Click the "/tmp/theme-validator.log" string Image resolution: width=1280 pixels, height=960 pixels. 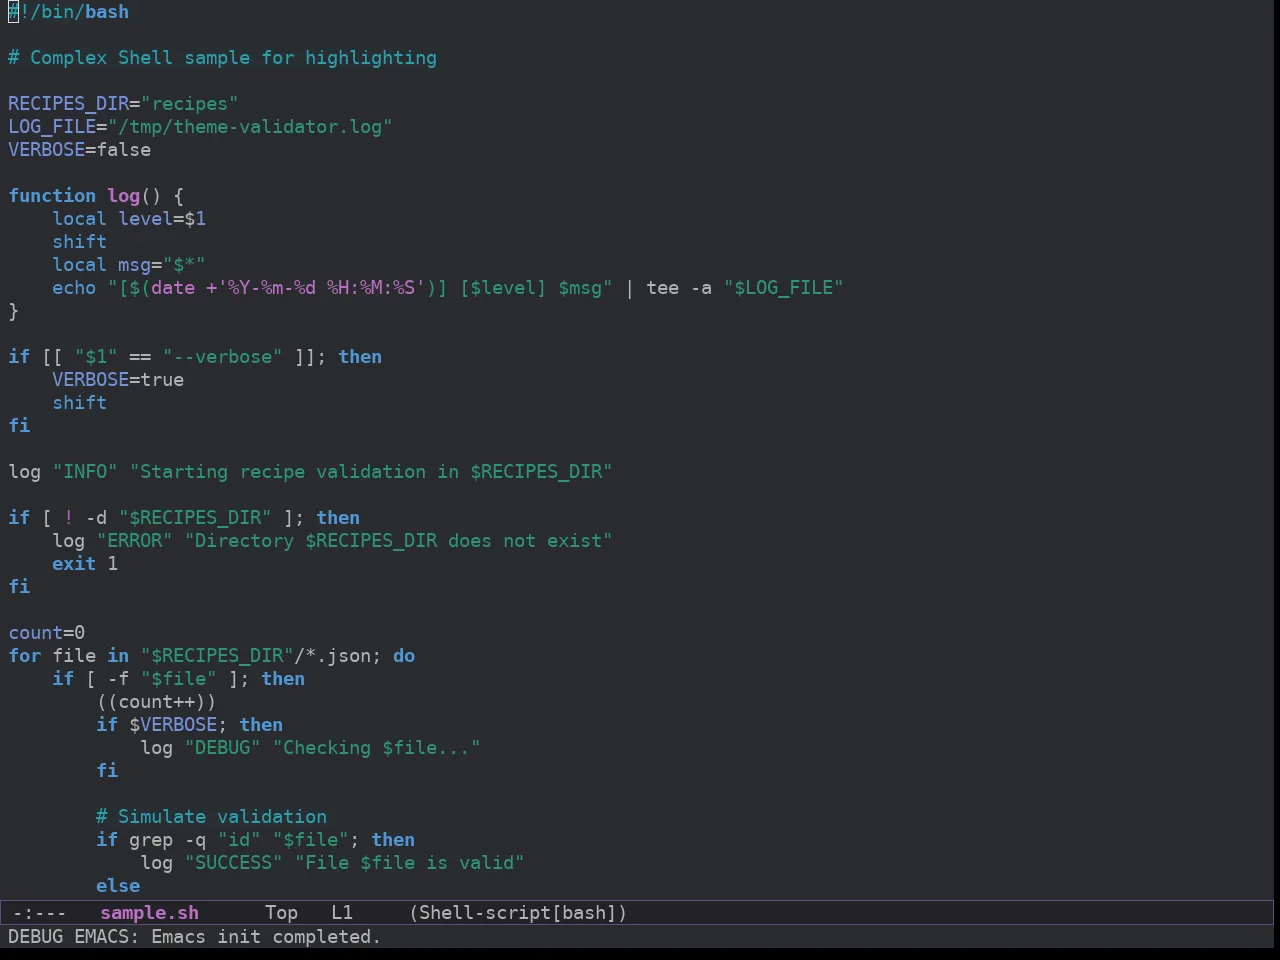point(250,127)
